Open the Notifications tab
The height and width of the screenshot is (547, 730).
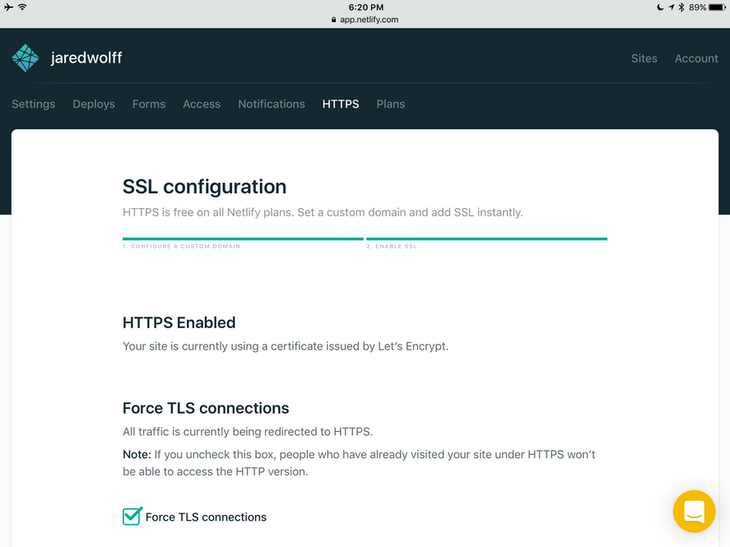click(271, 104)
